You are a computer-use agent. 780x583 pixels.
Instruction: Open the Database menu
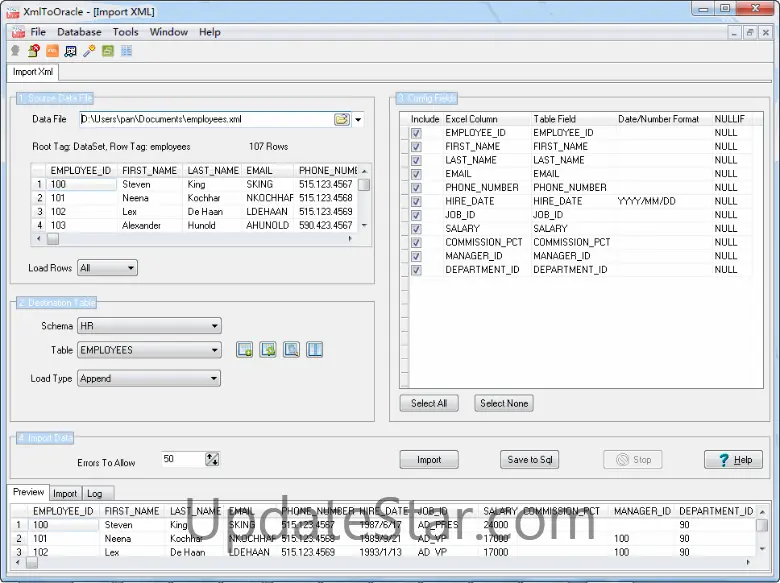[79, 32]
